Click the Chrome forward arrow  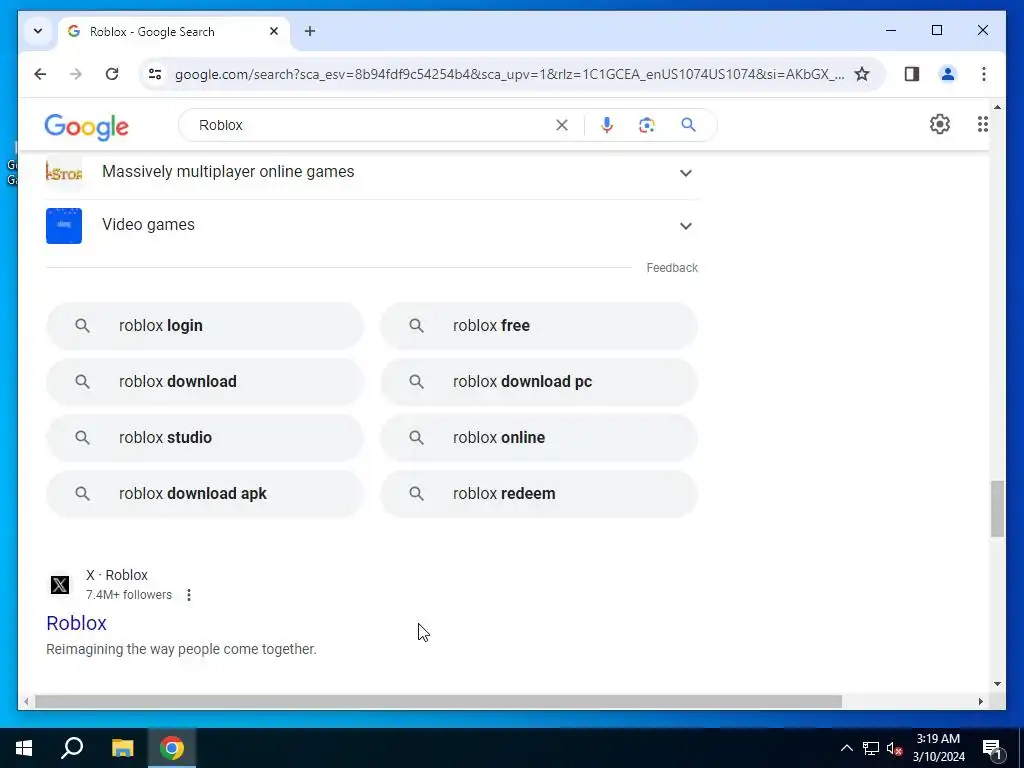(76, 74)
